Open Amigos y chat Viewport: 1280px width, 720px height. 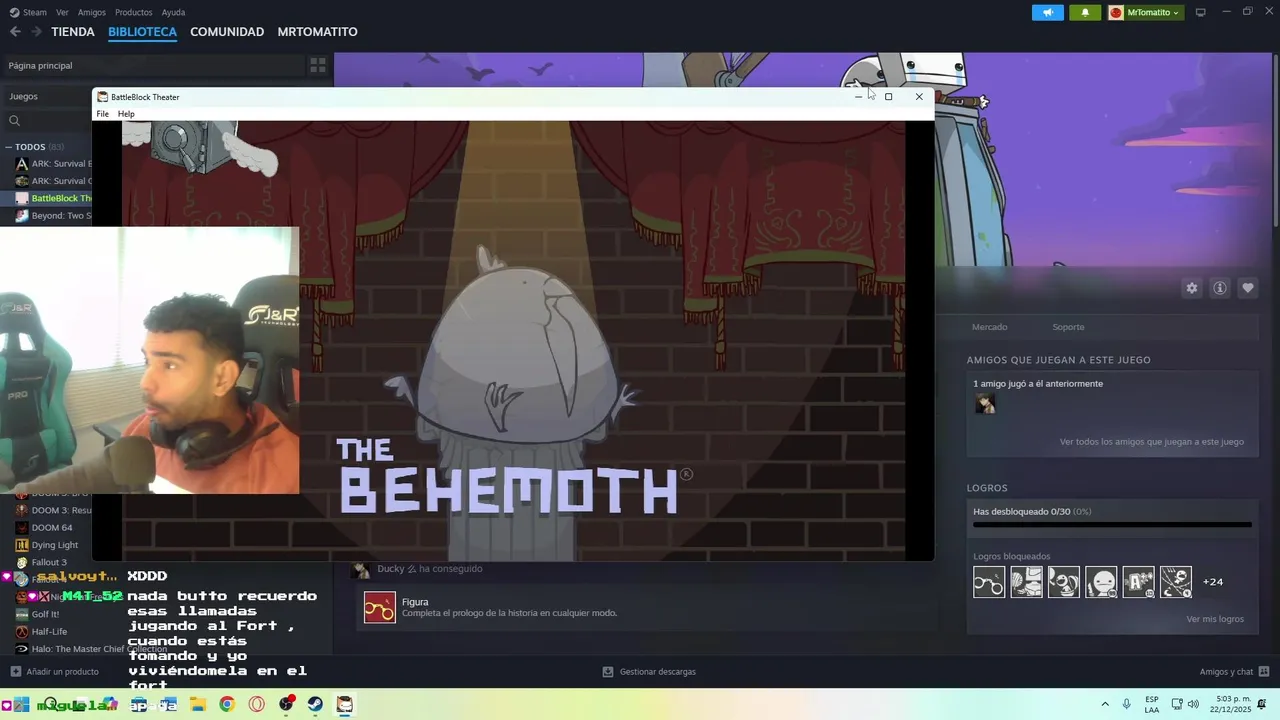1234,672
